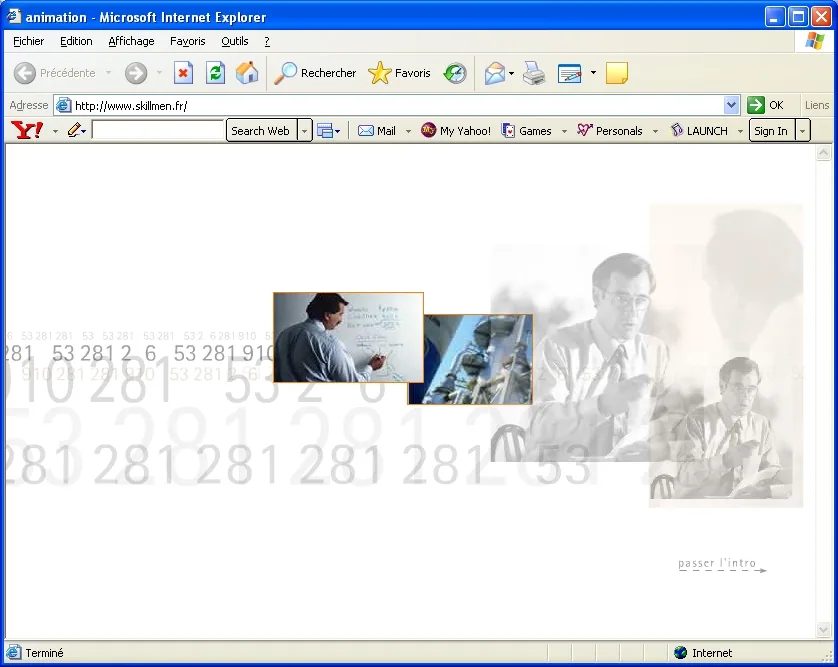Click the Windows flag logo
838x667 pixels.
point(814,41)
